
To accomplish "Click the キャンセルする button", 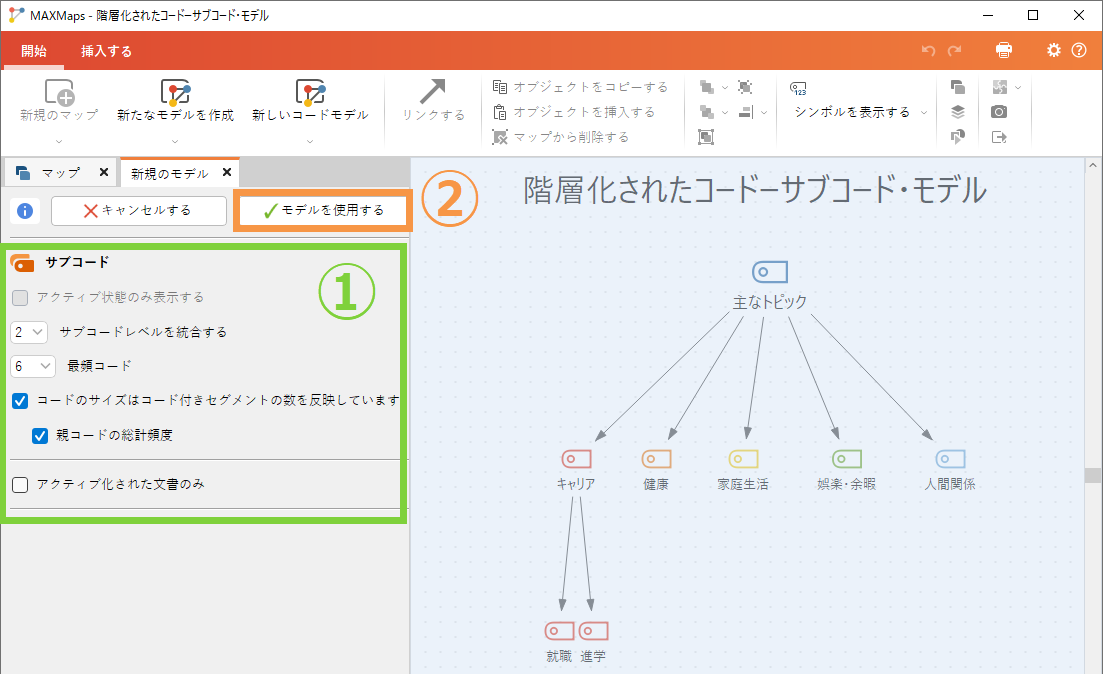I will tap(139, 210).
